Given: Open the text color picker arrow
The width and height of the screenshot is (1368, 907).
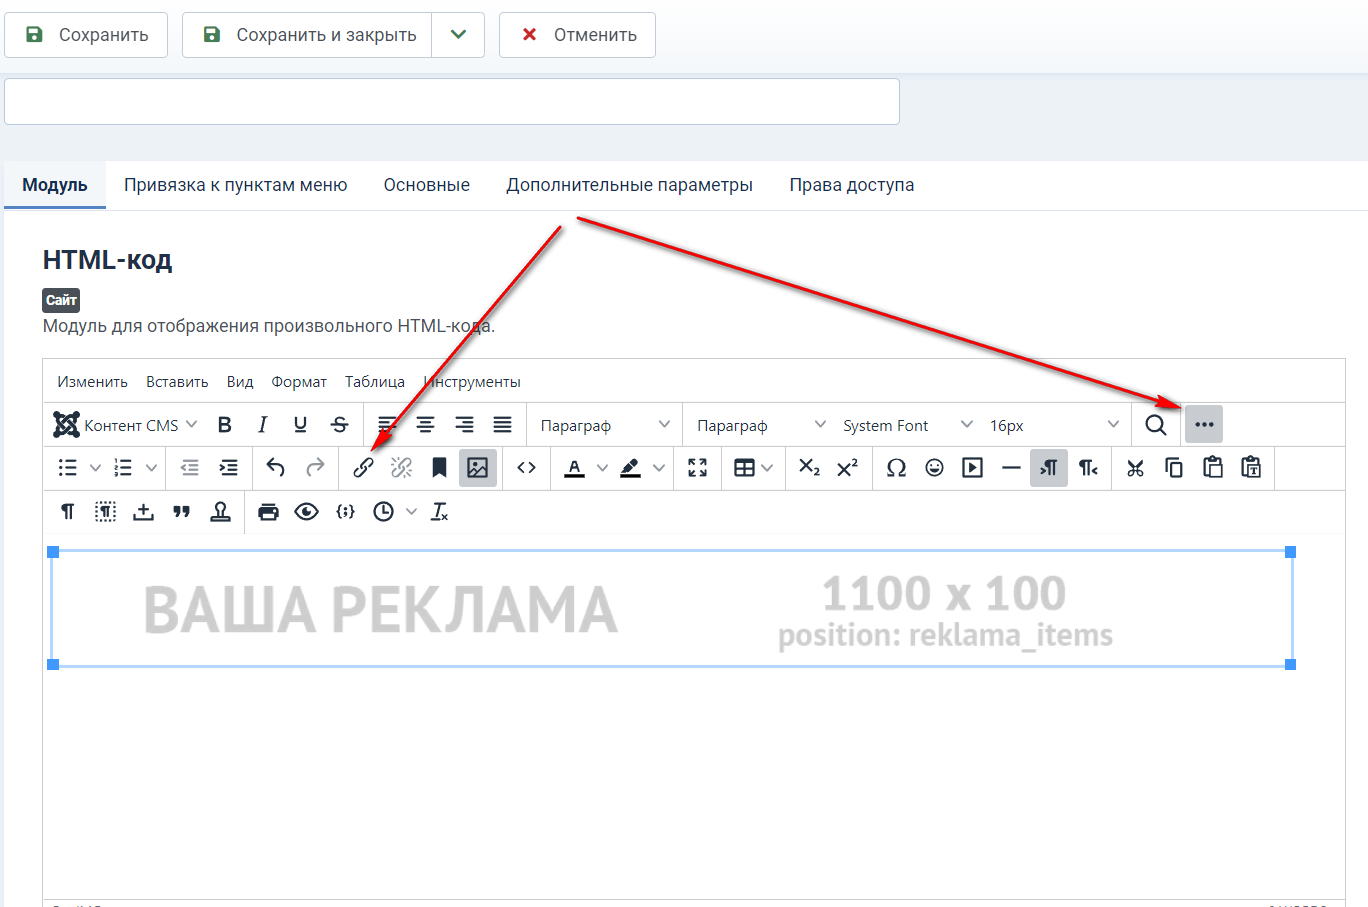Looking at the screenshot, I should [x=602, y=468].
